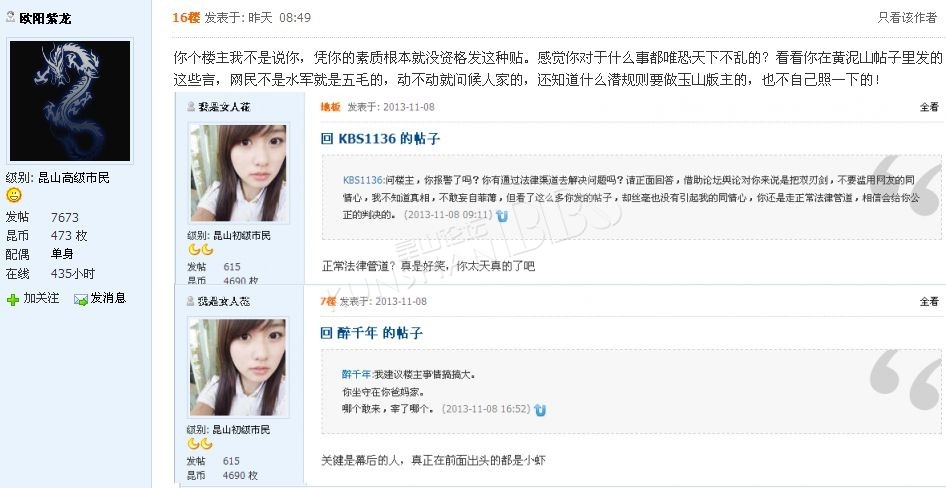This screenshot has width=946, height=488.
Task: Open the girl avatar in the lower nested post
Action: (x=238, y=367)
